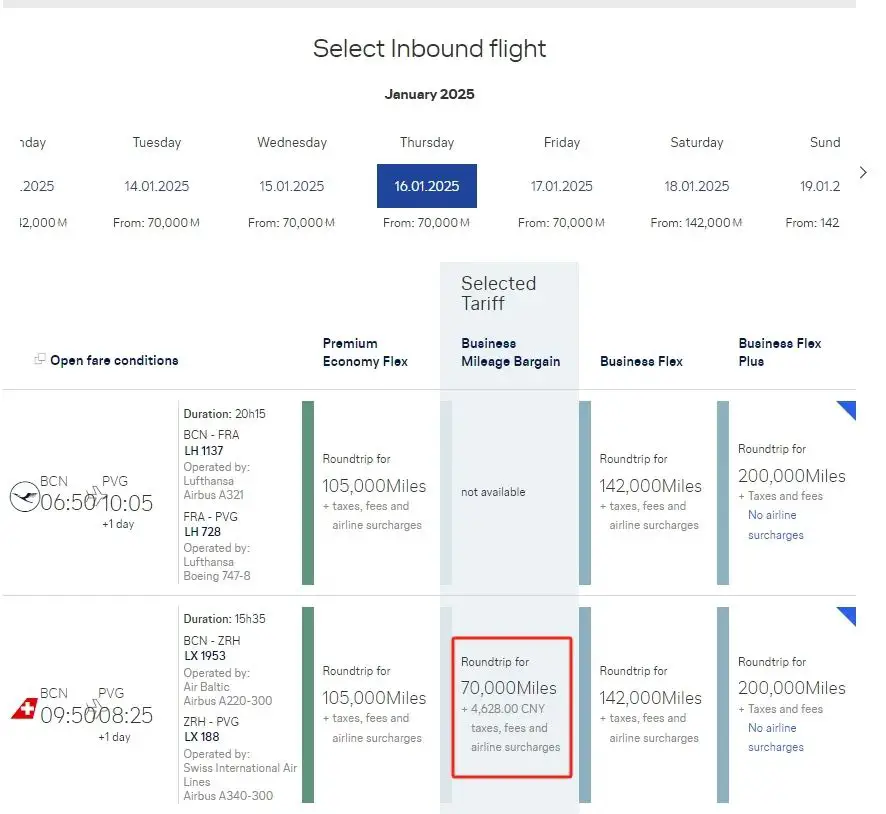
Task: Click the BCN - ZRH segment text
Action: tap(212, 641)
